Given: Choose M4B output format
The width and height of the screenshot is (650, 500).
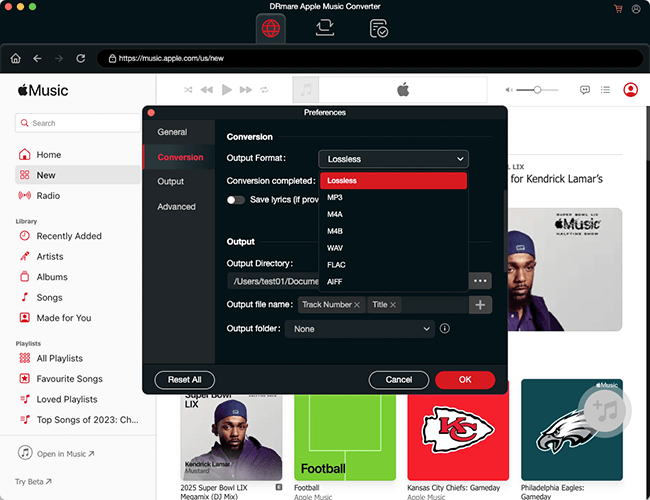Looking at the screenshot, I should [x=393, y=231].
